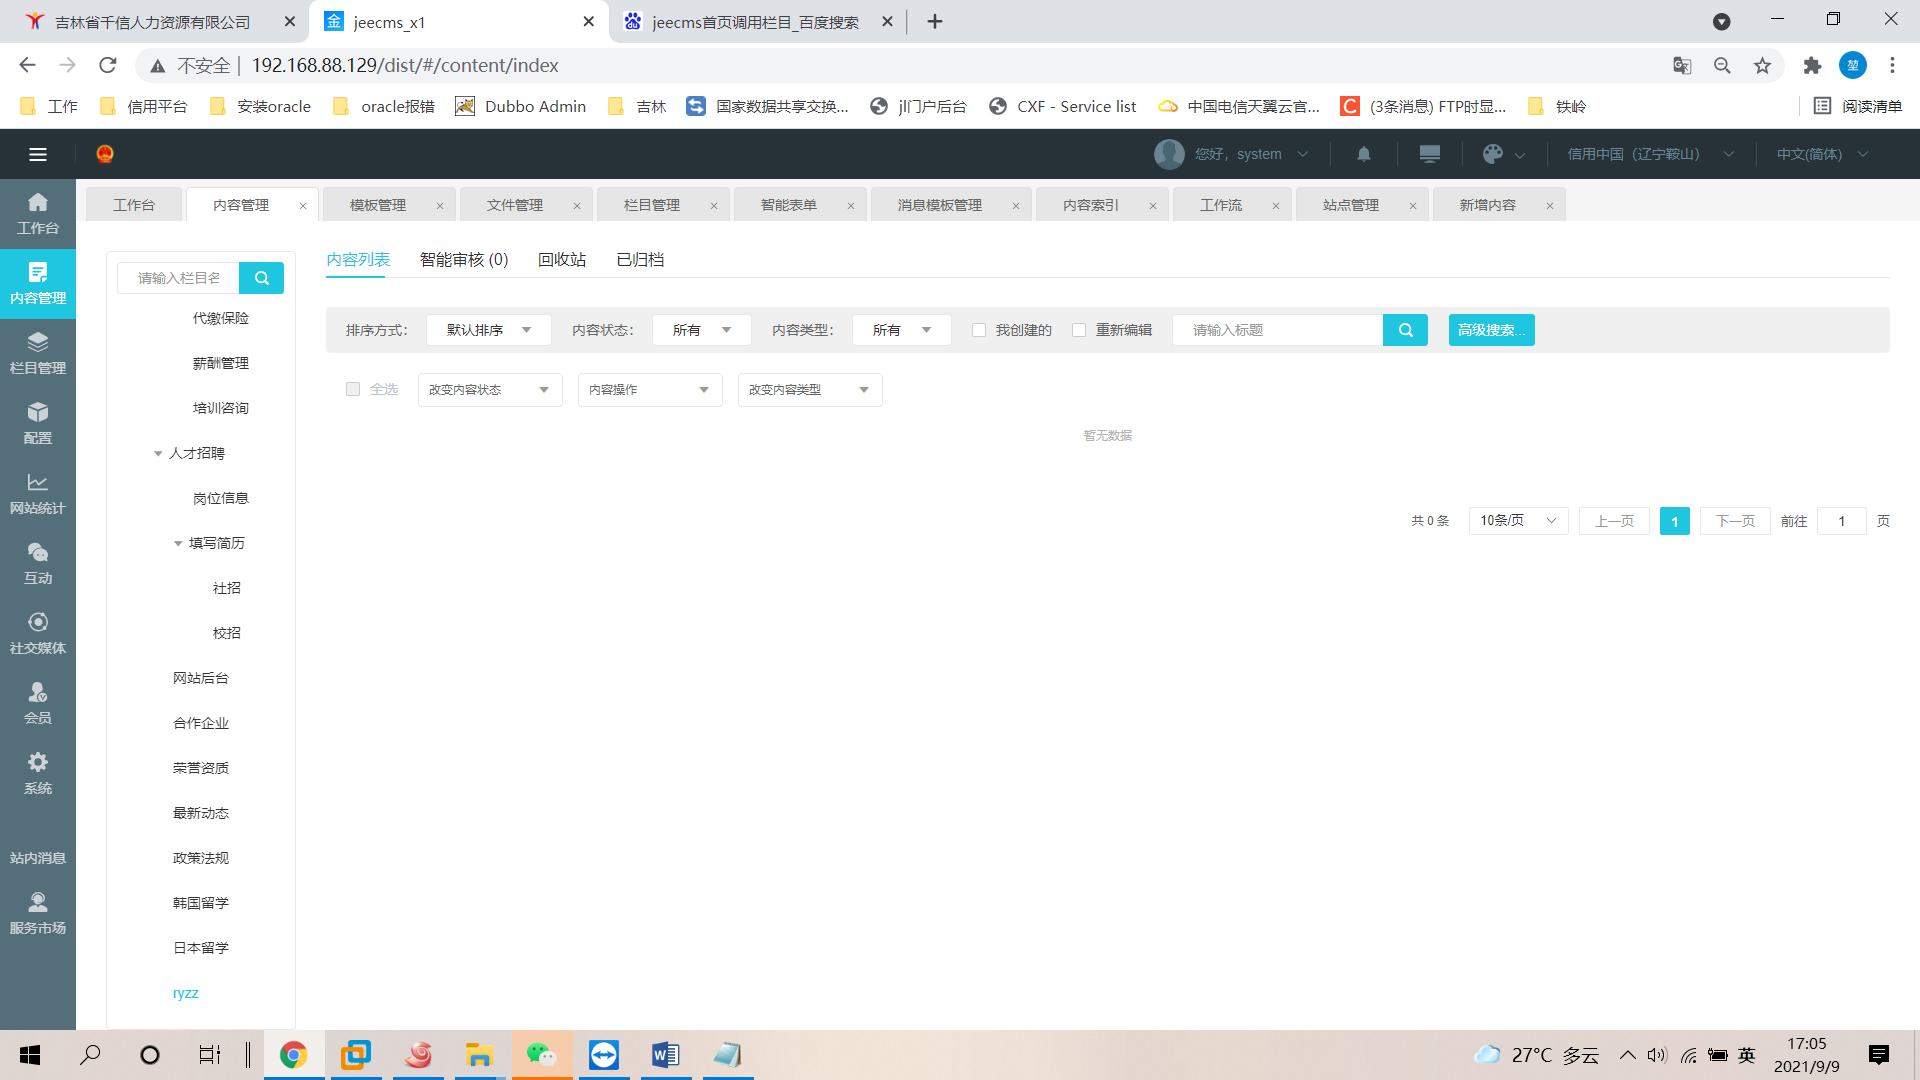Switch to the 模板管理 tab
Image resolution: width=1920 pixels, height=1080 pixels.
[378, 205]
